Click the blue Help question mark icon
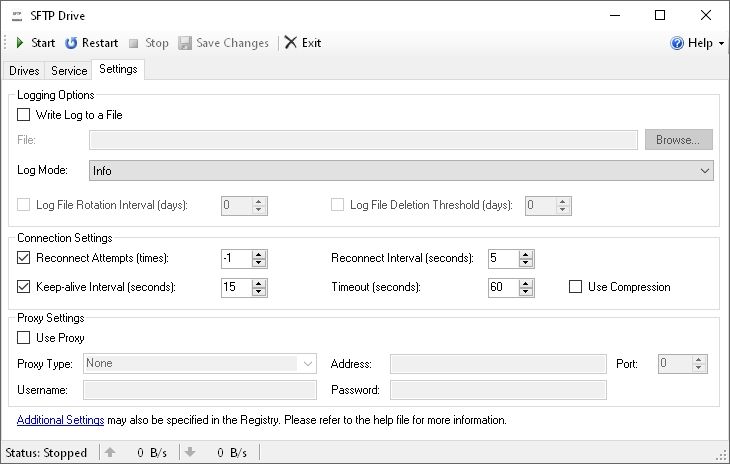The width and height of the screenshot is (730, 464). point(677,43)
